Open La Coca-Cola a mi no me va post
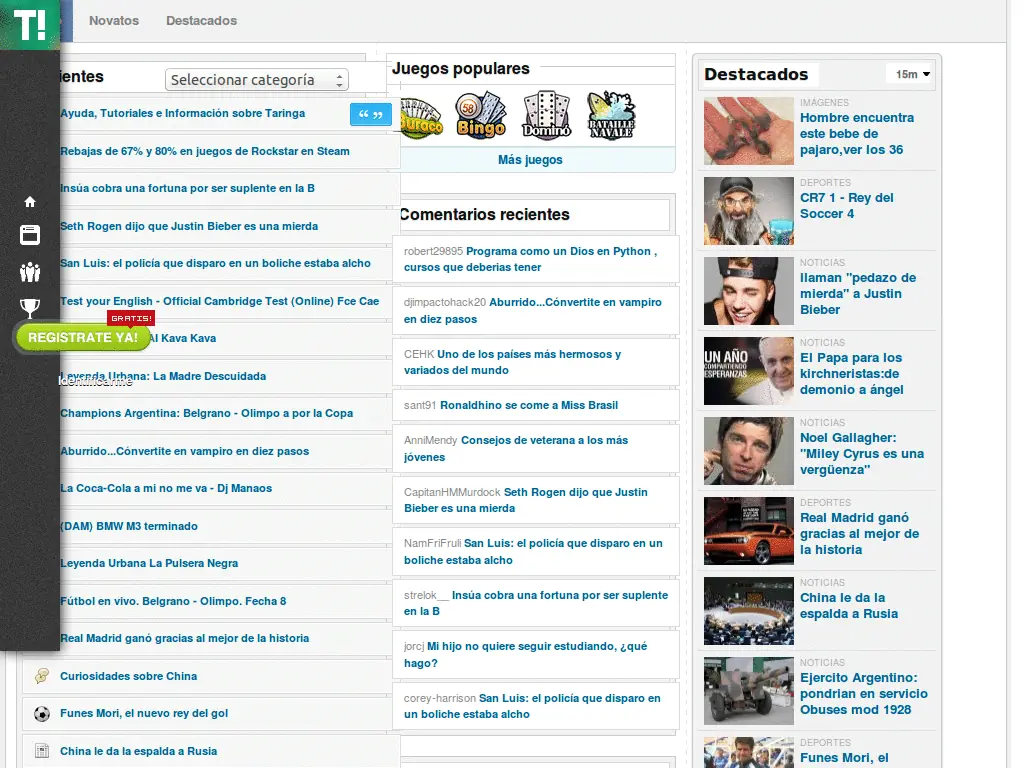Viewport: 1024px width, 768px height. [x=166, y=488]
